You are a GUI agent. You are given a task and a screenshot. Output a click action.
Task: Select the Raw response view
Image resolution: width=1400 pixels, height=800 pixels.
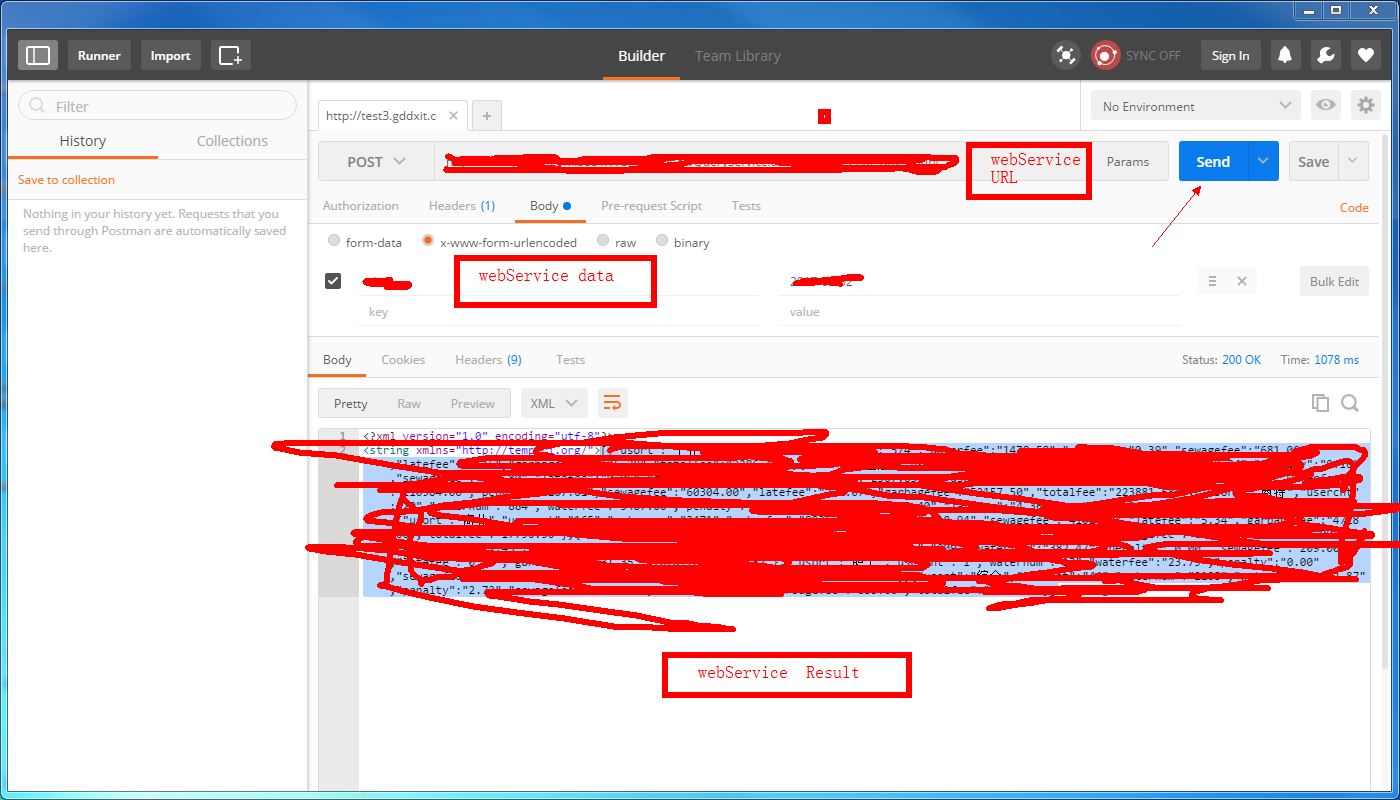pos(409,403)
